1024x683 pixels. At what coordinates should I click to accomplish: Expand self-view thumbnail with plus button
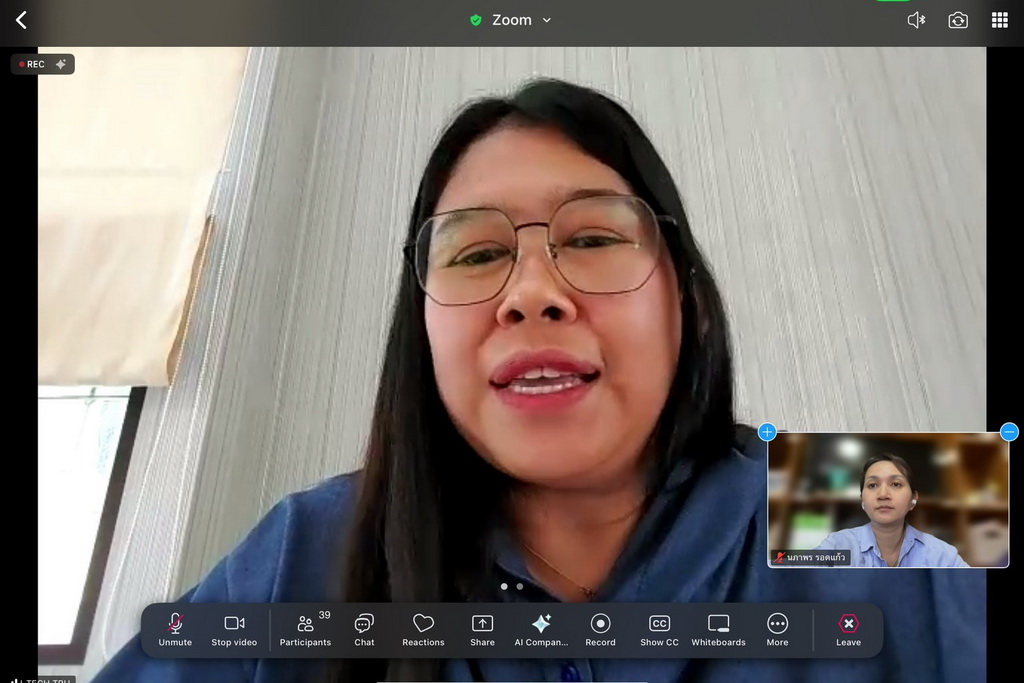pos(767,432)
